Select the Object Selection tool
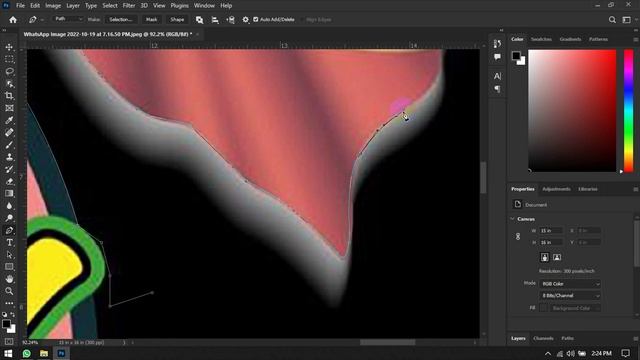Screen dimensions: 640x360 coord(9,84)
